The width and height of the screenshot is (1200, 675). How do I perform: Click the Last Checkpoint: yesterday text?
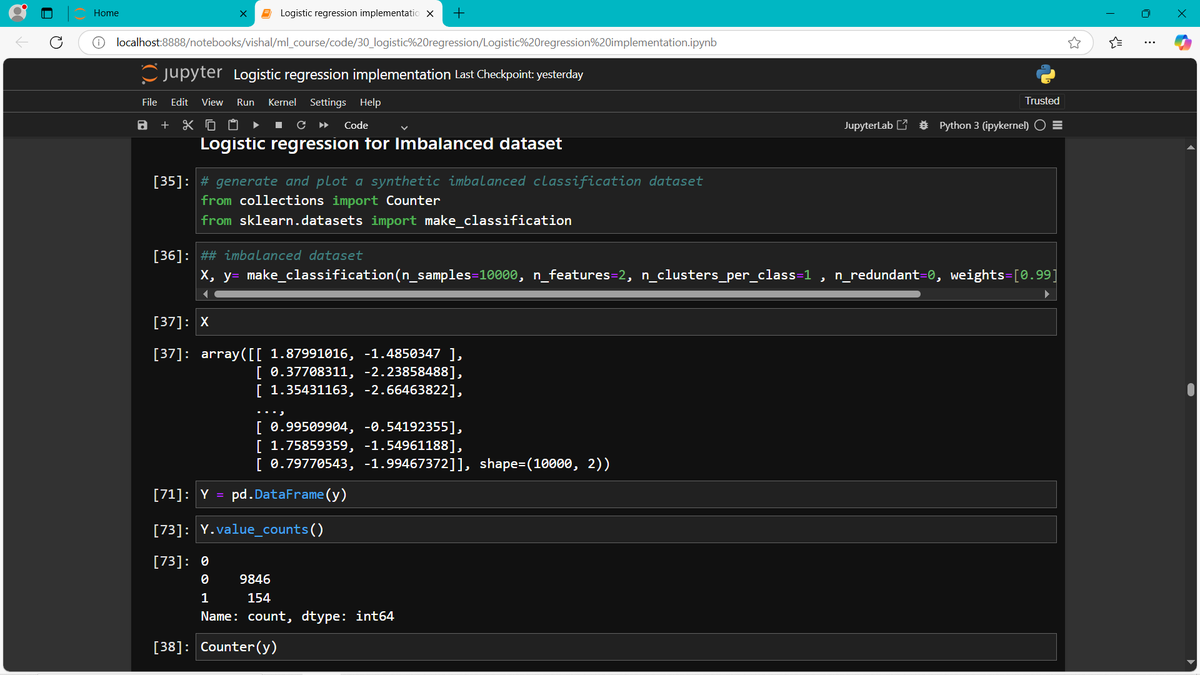click(x=519, y=74)
